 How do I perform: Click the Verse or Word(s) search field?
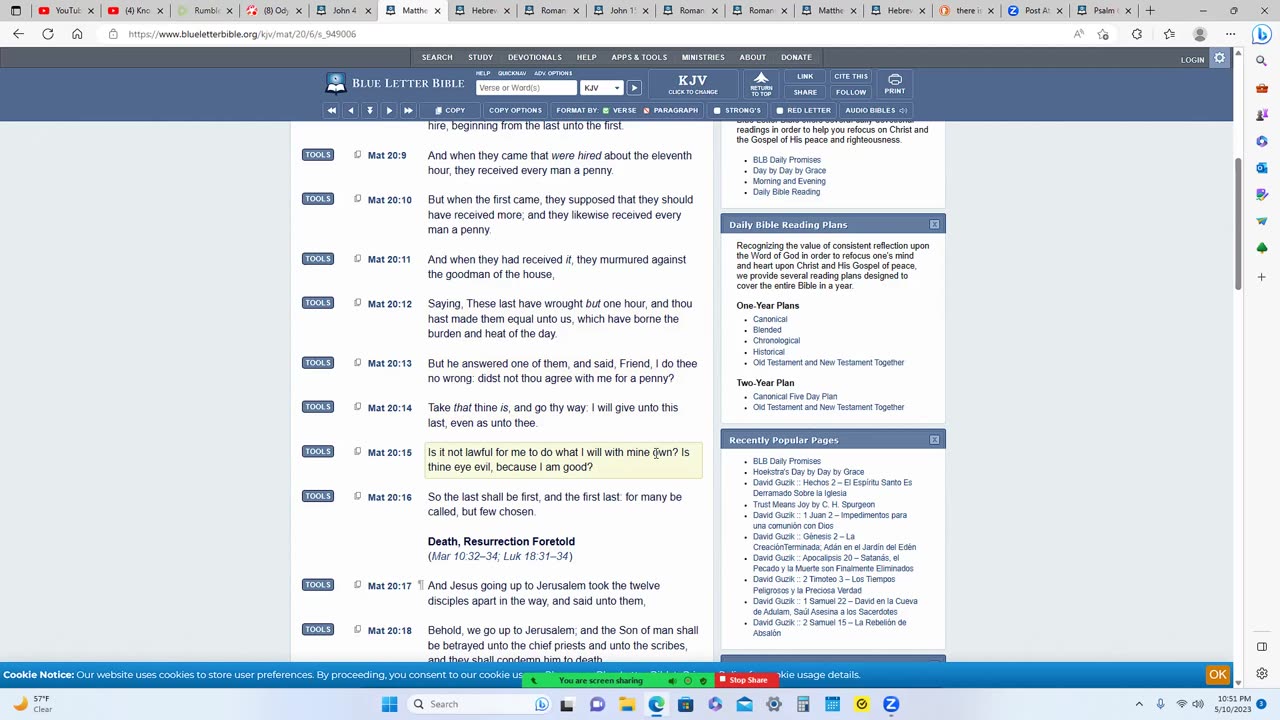(527, 88)
